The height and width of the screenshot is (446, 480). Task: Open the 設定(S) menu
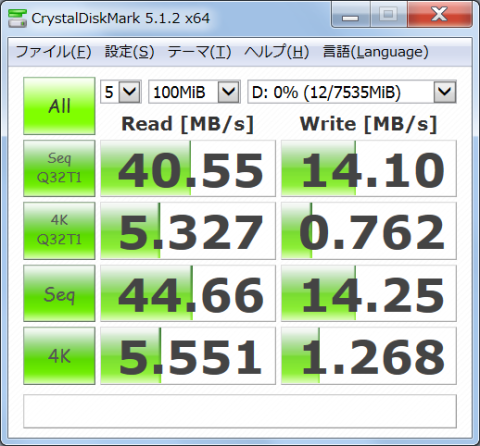click(129, 52)
